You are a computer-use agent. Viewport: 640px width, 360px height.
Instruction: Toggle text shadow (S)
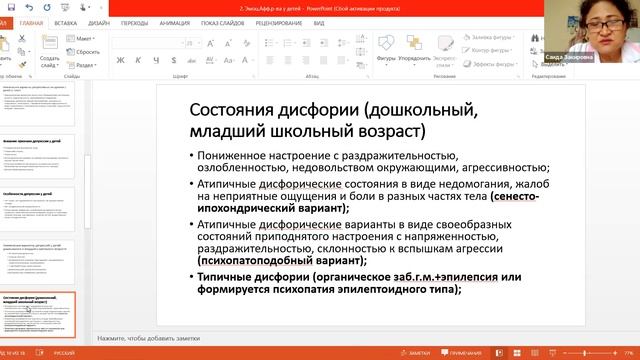coord(173,60)
